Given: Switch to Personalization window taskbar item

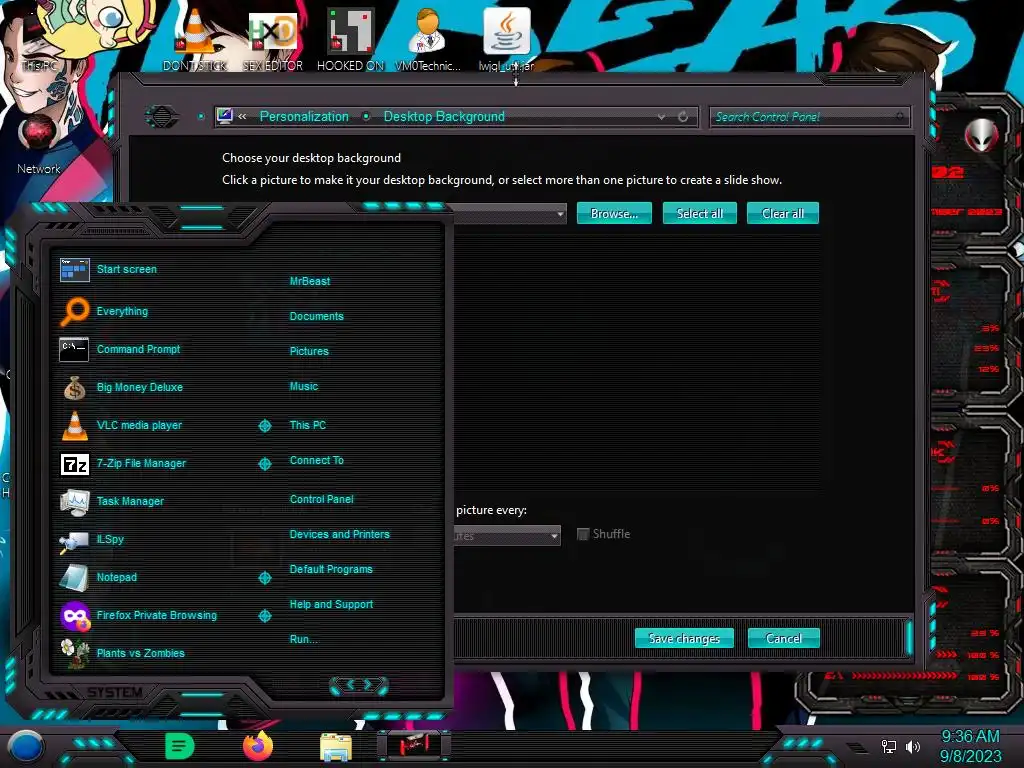Looking at the screenshot, I should click(414, 745).
